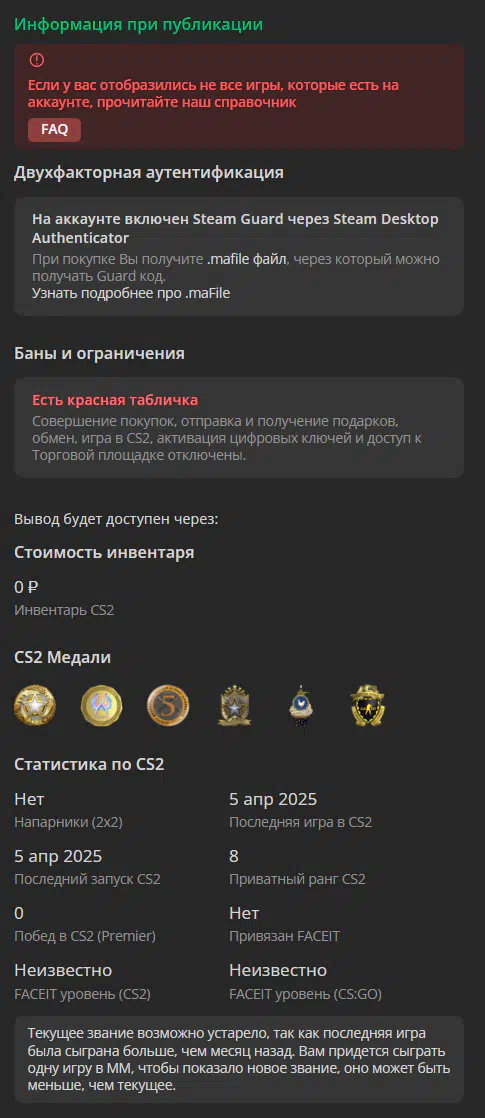Click the 'Привязан FACEIT' status text
Image resolution: width=485 pixels, height=1118 pixels.
point(284,936)
